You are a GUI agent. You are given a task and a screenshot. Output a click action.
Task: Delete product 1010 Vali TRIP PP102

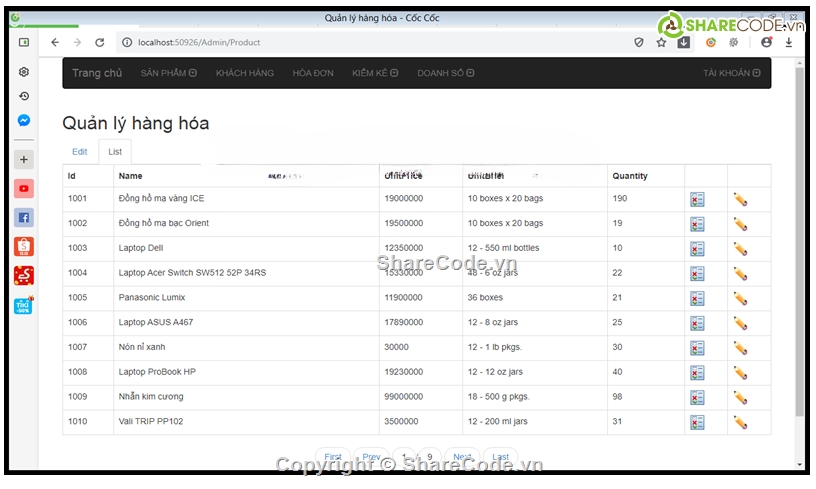pos(697,422)
